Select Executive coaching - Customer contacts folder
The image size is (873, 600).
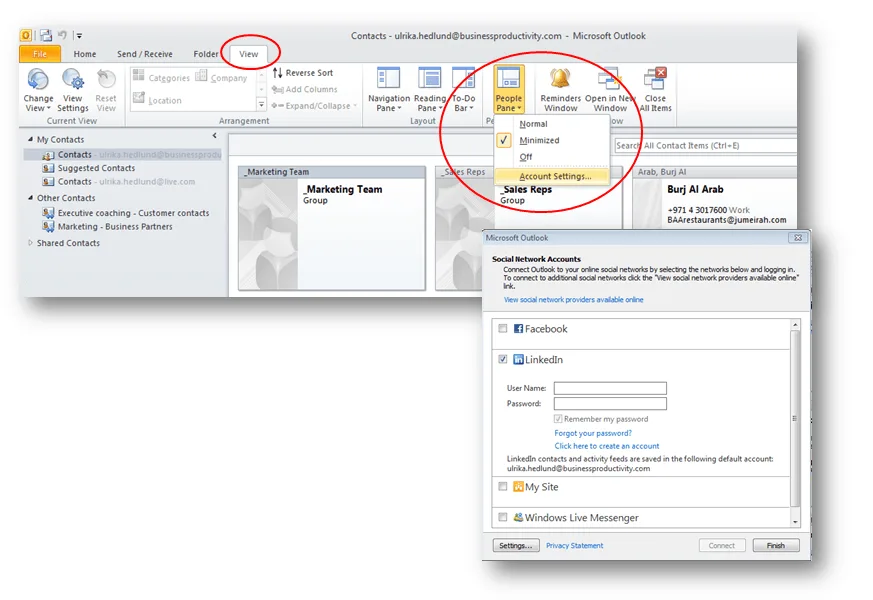(134, 213)
